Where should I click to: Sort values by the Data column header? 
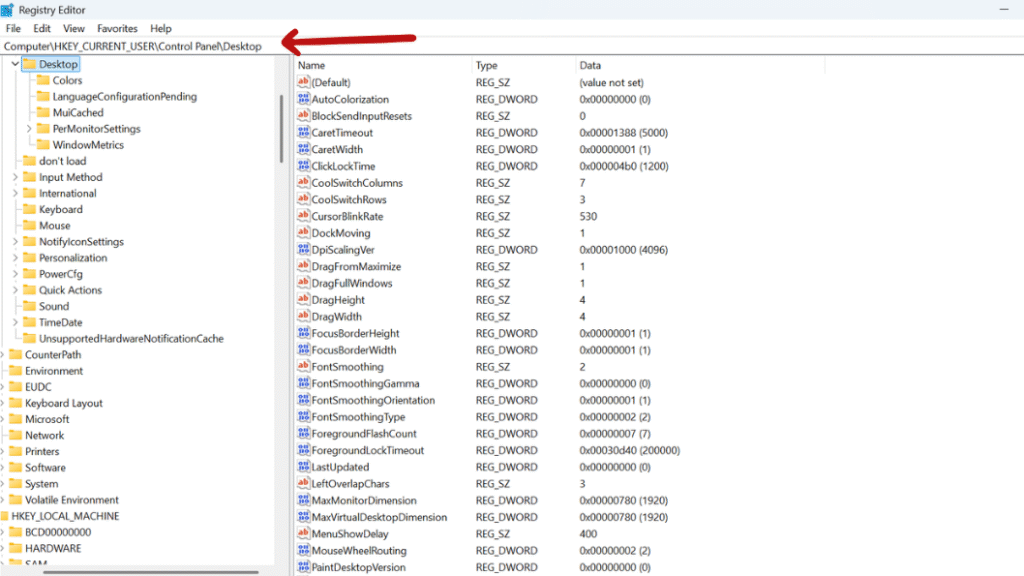coord(700,65)
